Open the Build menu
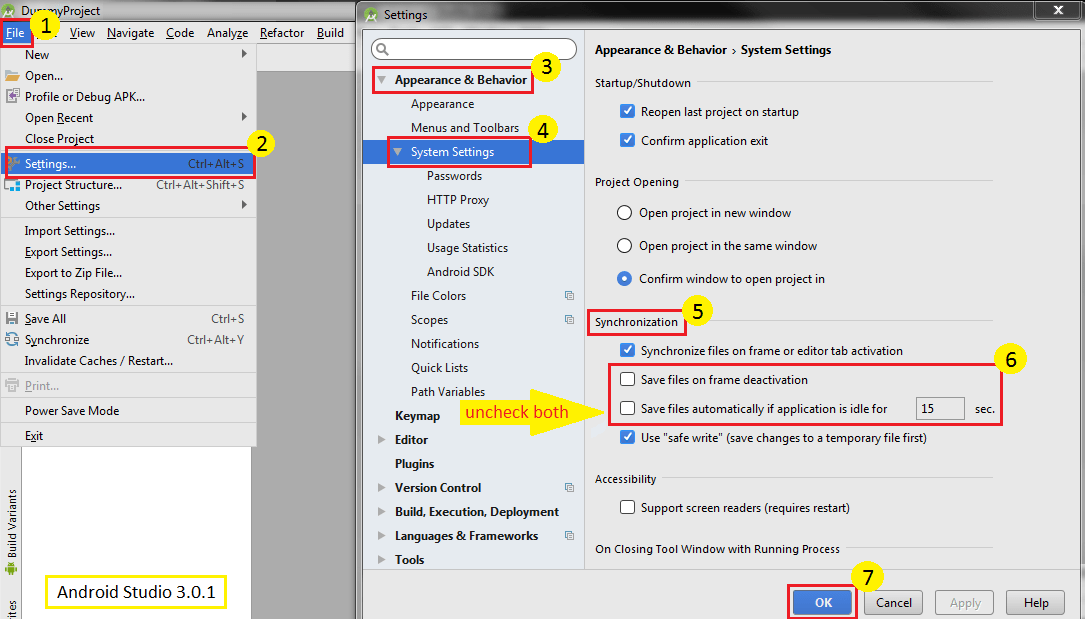 pyautogui.click(x=330, y=33)
